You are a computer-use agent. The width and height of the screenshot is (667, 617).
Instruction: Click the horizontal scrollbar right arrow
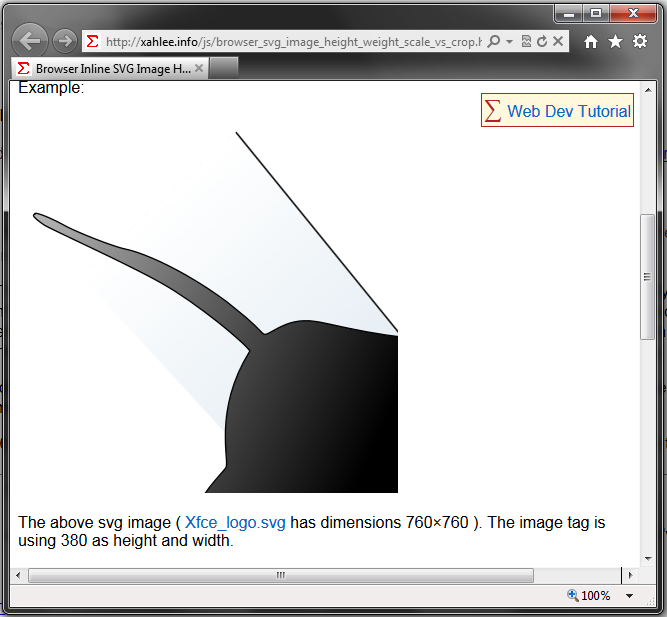[630, 575]
